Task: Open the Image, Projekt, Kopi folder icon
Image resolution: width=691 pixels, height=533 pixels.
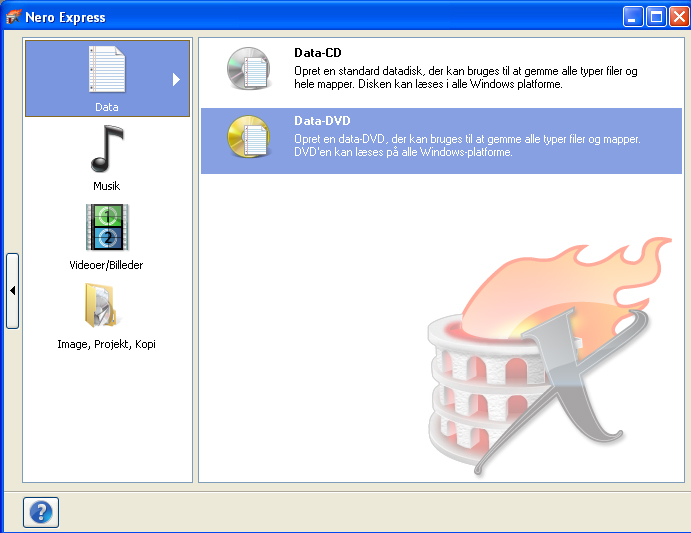Action: pos(101,306)
